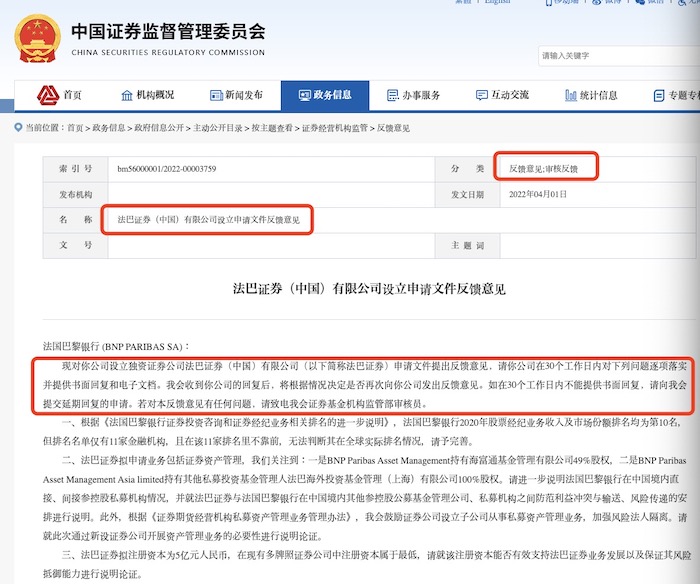The image size is (700, 584).
Task: Click the building icon for 机构概况
Action: (x=127, y=95)
